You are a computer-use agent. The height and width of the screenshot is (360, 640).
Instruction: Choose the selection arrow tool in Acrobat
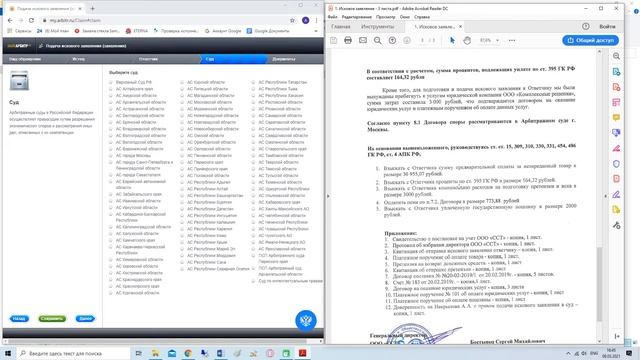tap(452, 40)
